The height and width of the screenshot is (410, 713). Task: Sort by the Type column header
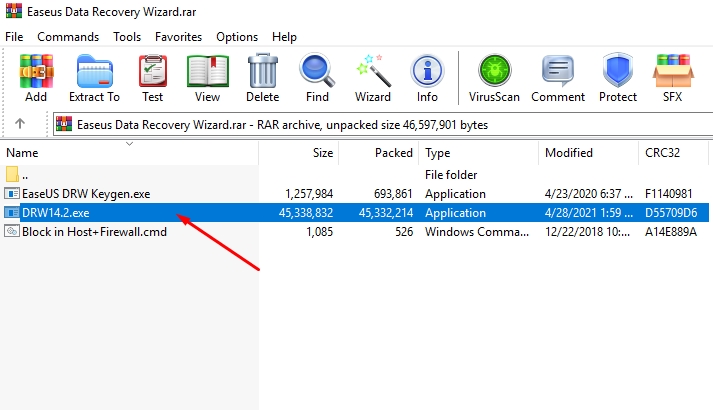(x=478, y=153)
